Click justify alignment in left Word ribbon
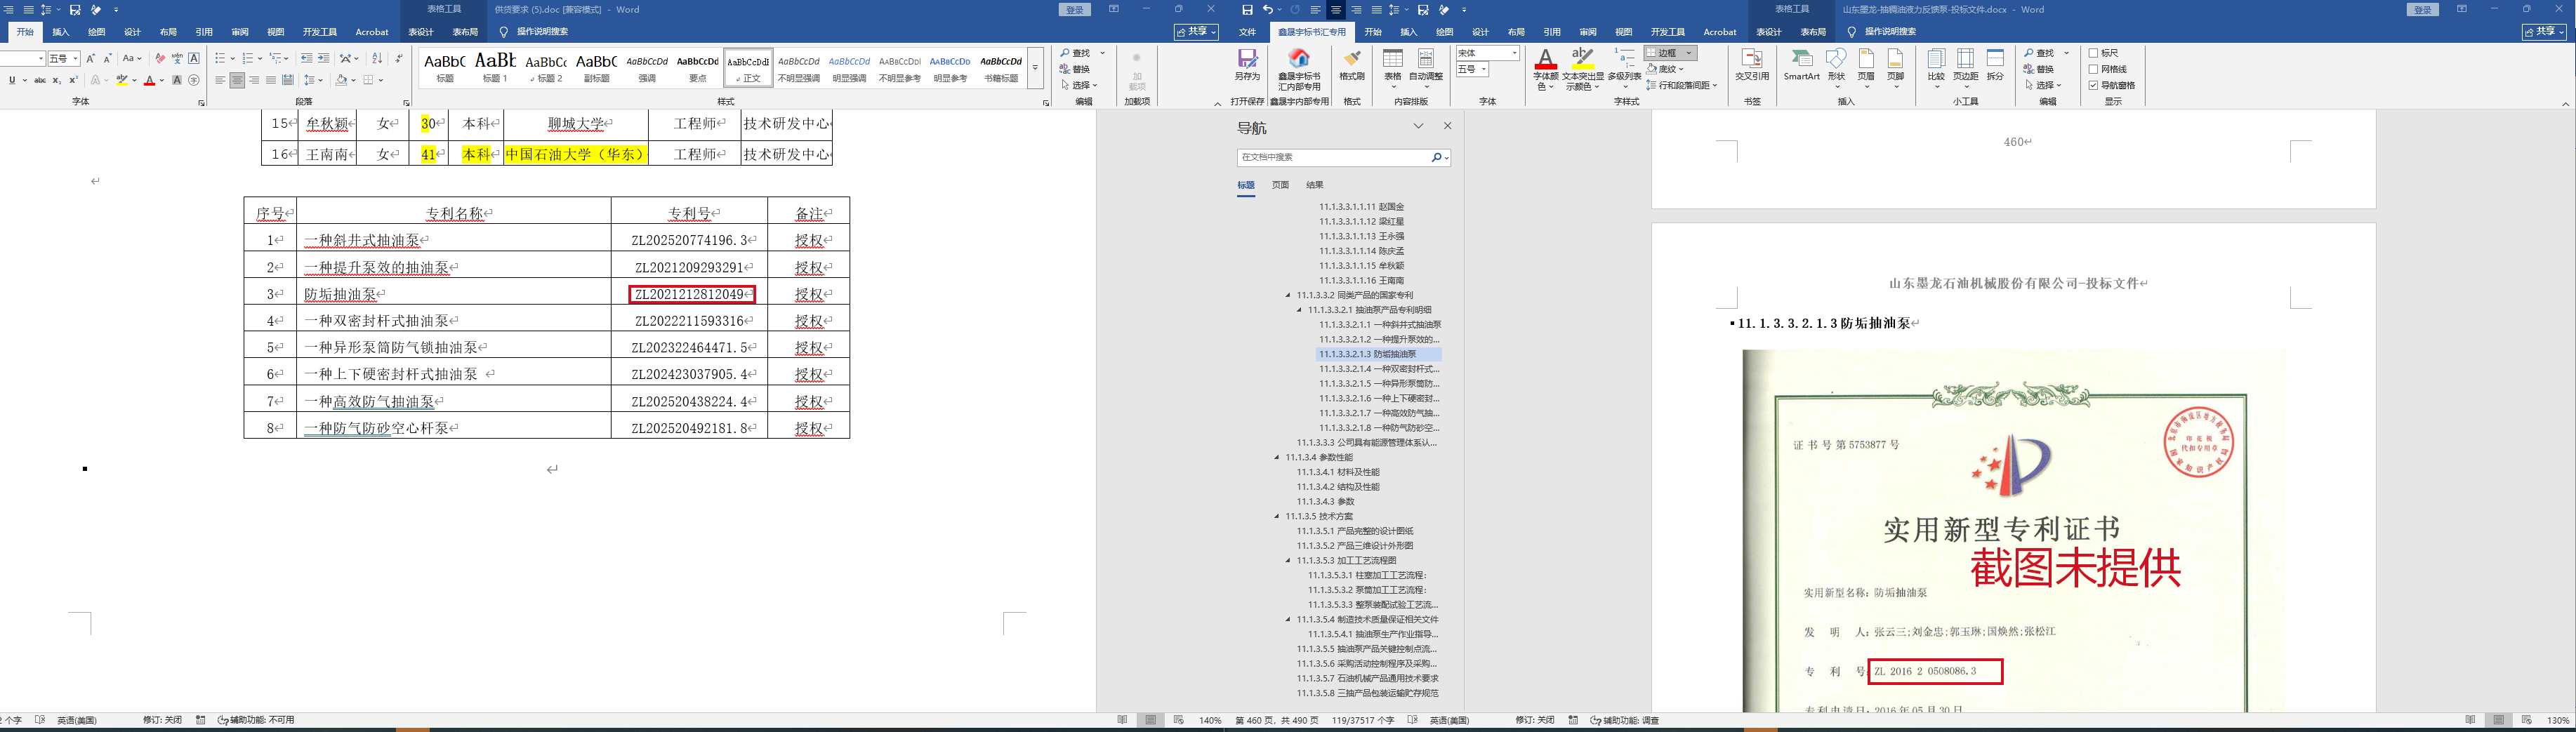Image resolution: width=2576 pixels, height=732 pixels. [x=270, y=80]
